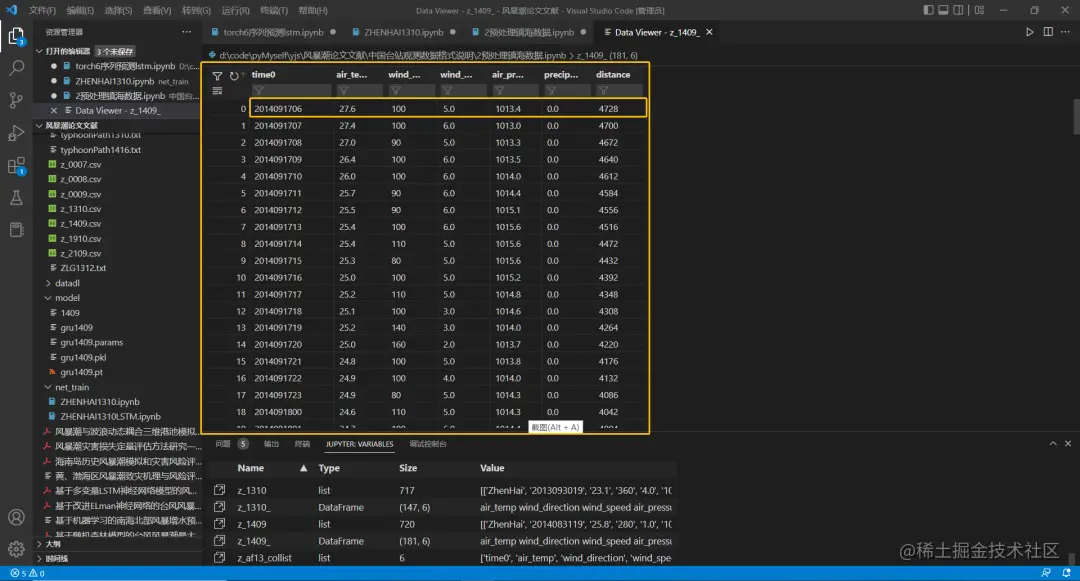Focus the distance column filter box
The width and height of the screenshot is (1080, 581).
click(x=619, y=90)
